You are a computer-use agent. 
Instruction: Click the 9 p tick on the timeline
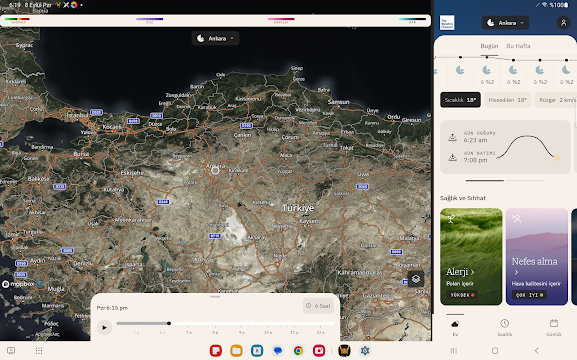point(242,332)
